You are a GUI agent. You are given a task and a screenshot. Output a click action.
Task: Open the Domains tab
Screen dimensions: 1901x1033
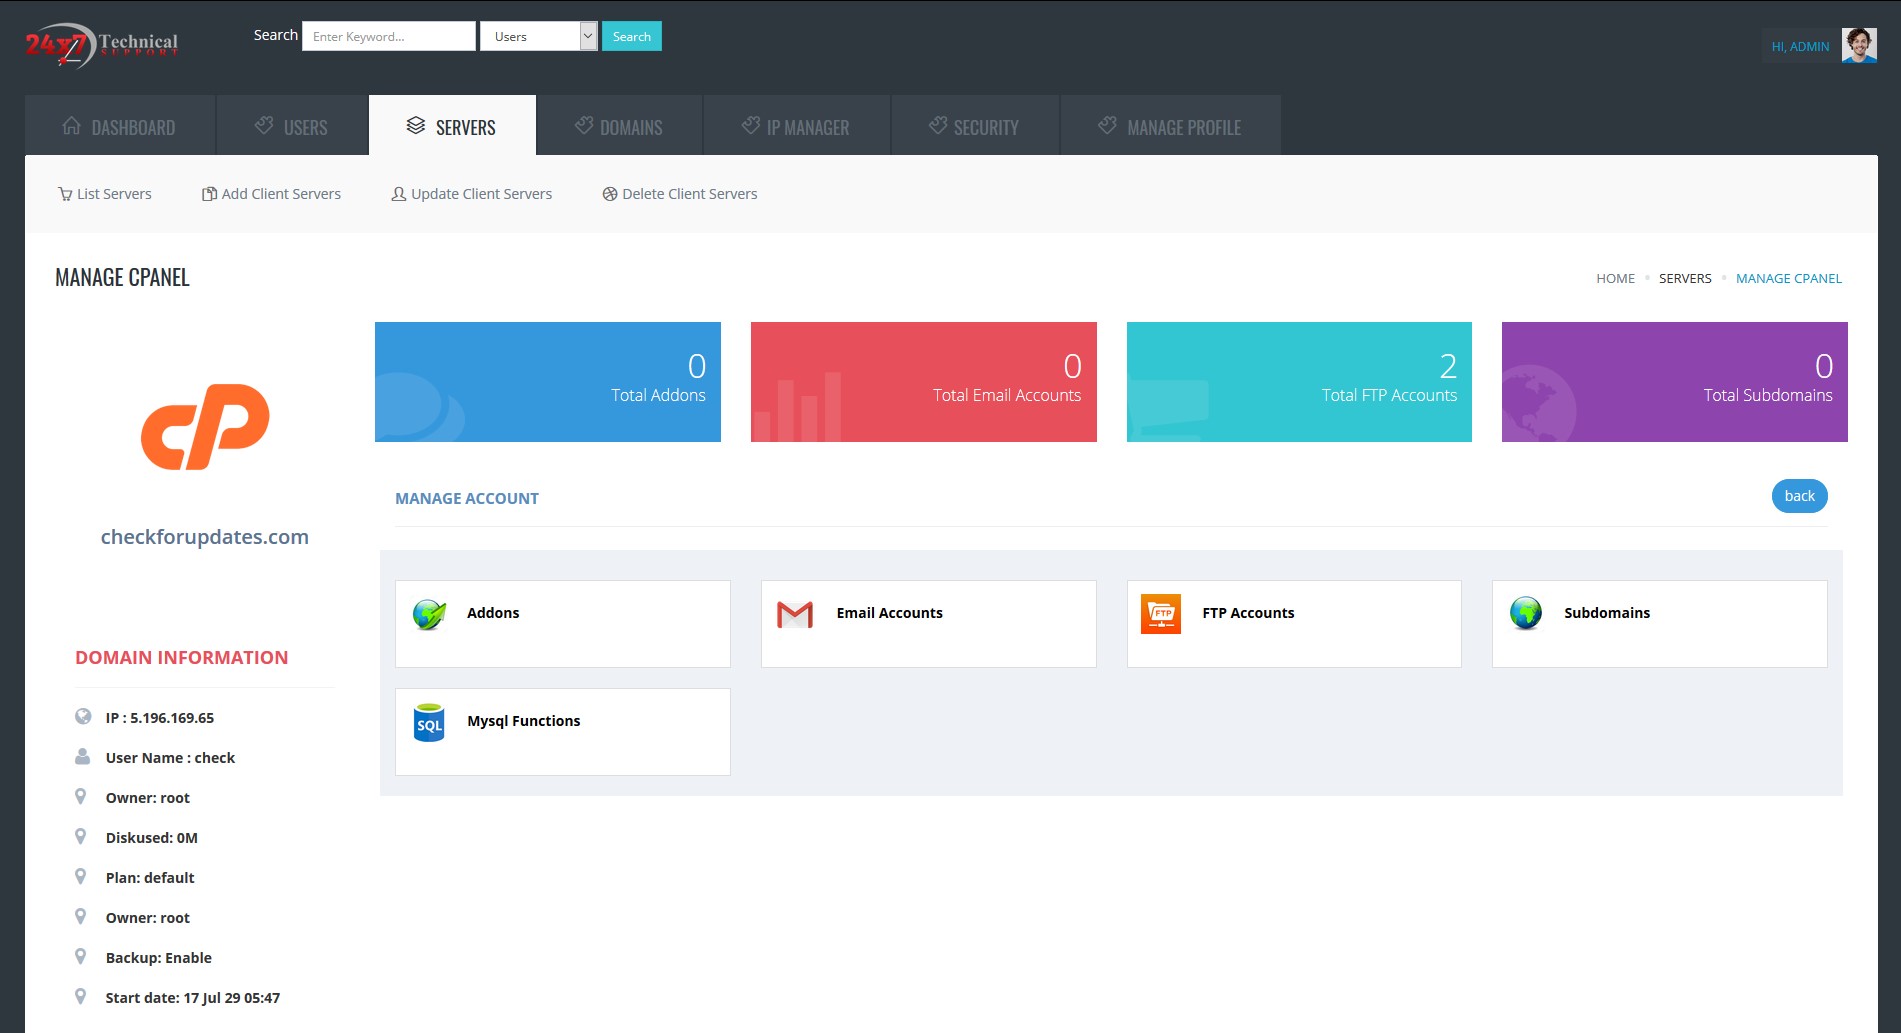tap(618, 127)
